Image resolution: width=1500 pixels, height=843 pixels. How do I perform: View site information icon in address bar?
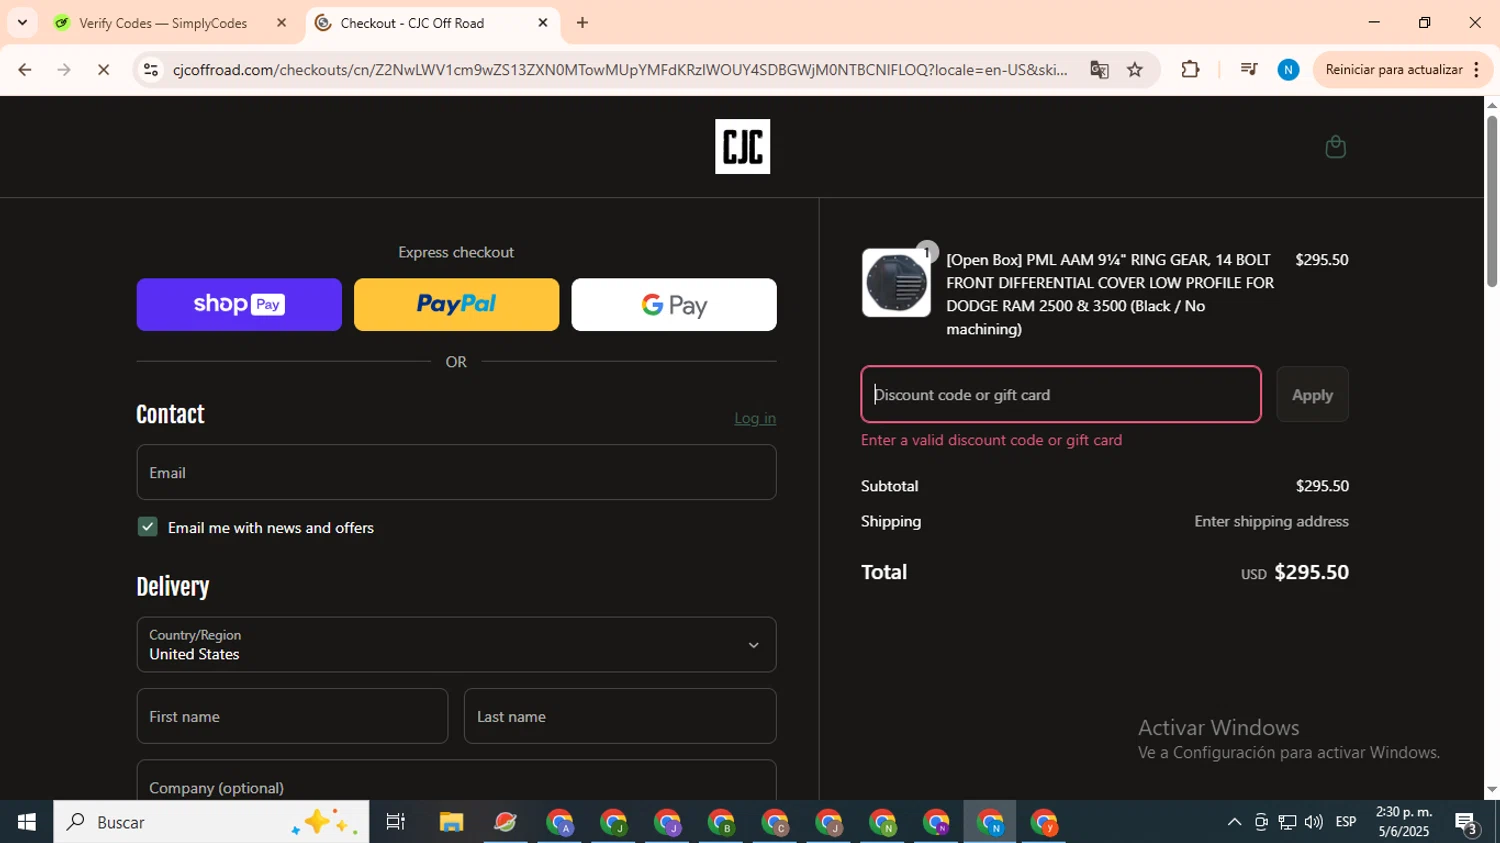tap(151, 70)
